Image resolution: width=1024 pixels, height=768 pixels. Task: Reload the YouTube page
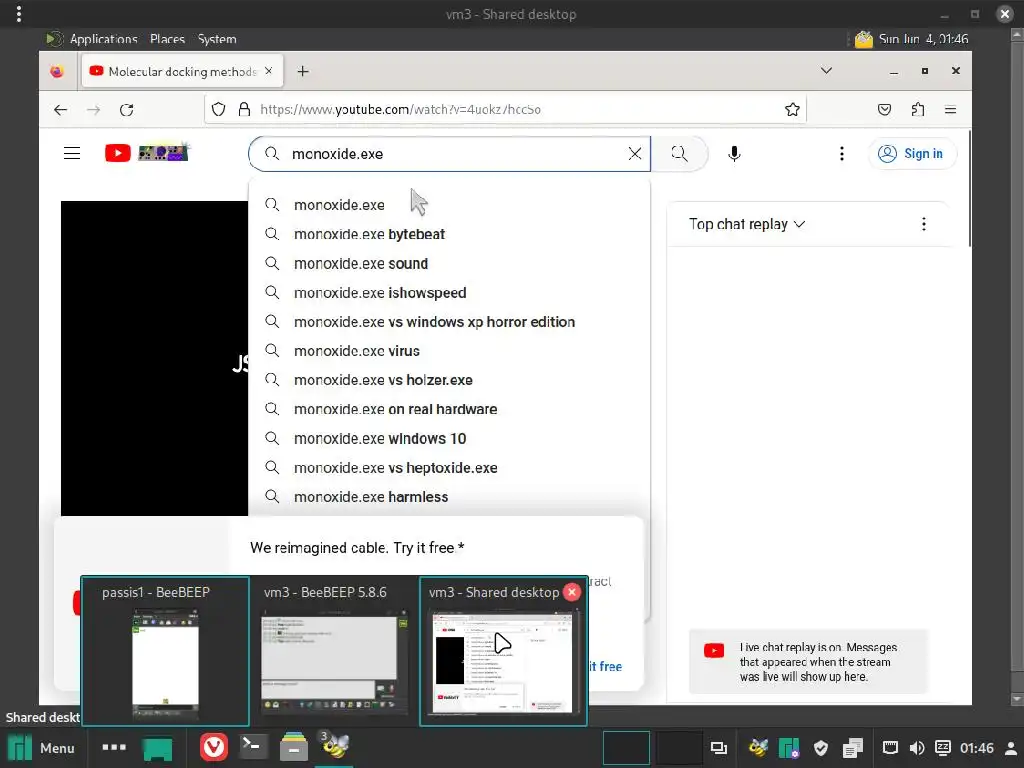tap(127, 110)
